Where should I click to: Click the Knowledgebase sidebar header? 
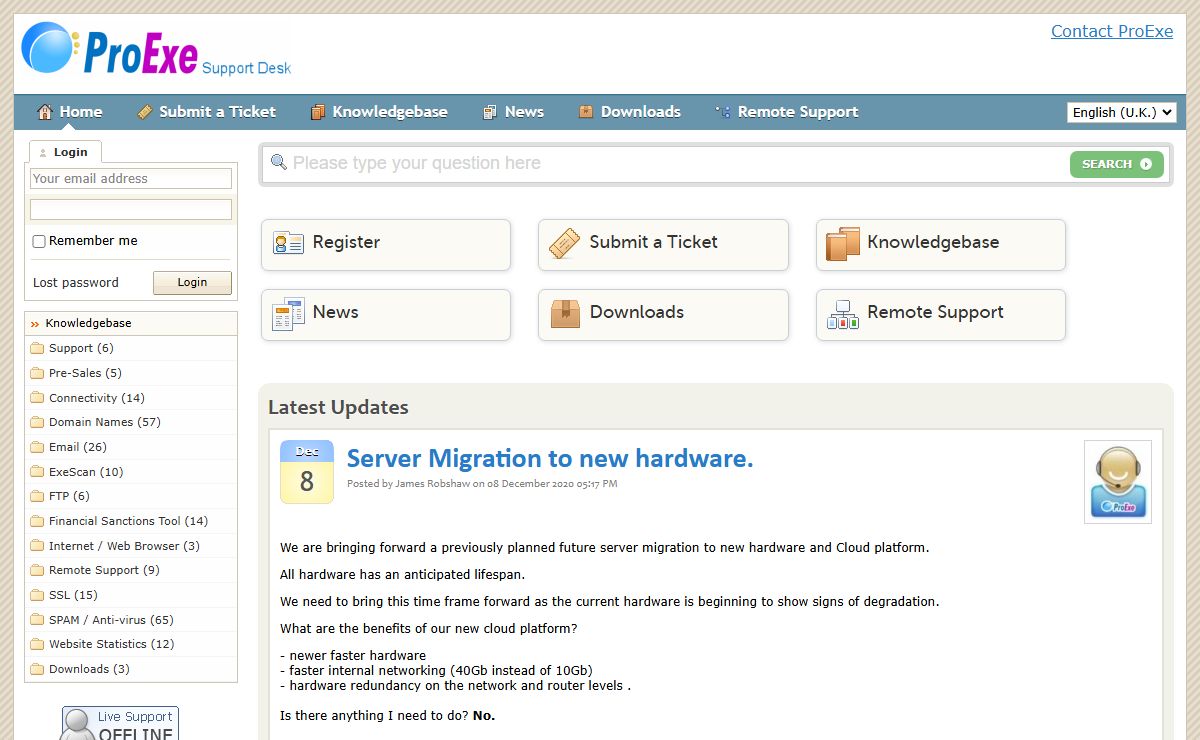131,324
